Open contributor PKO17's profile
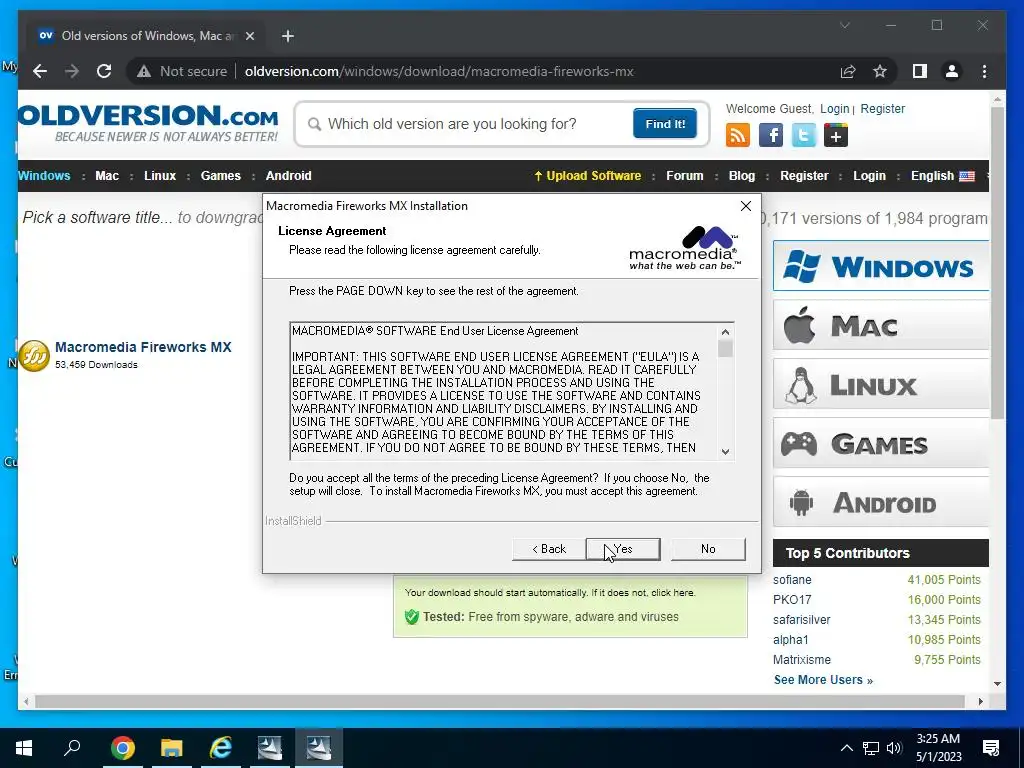Screen dimensions: 1024x768 coord(792,600)
